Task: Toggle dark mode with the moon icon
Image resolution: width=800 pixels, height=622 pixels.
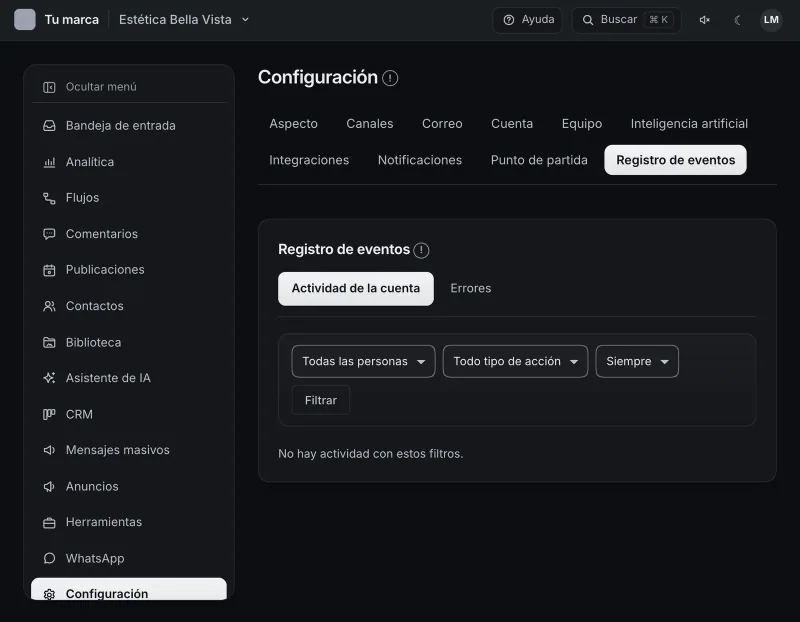Action: pyautogui.click(x=738, y=20)
